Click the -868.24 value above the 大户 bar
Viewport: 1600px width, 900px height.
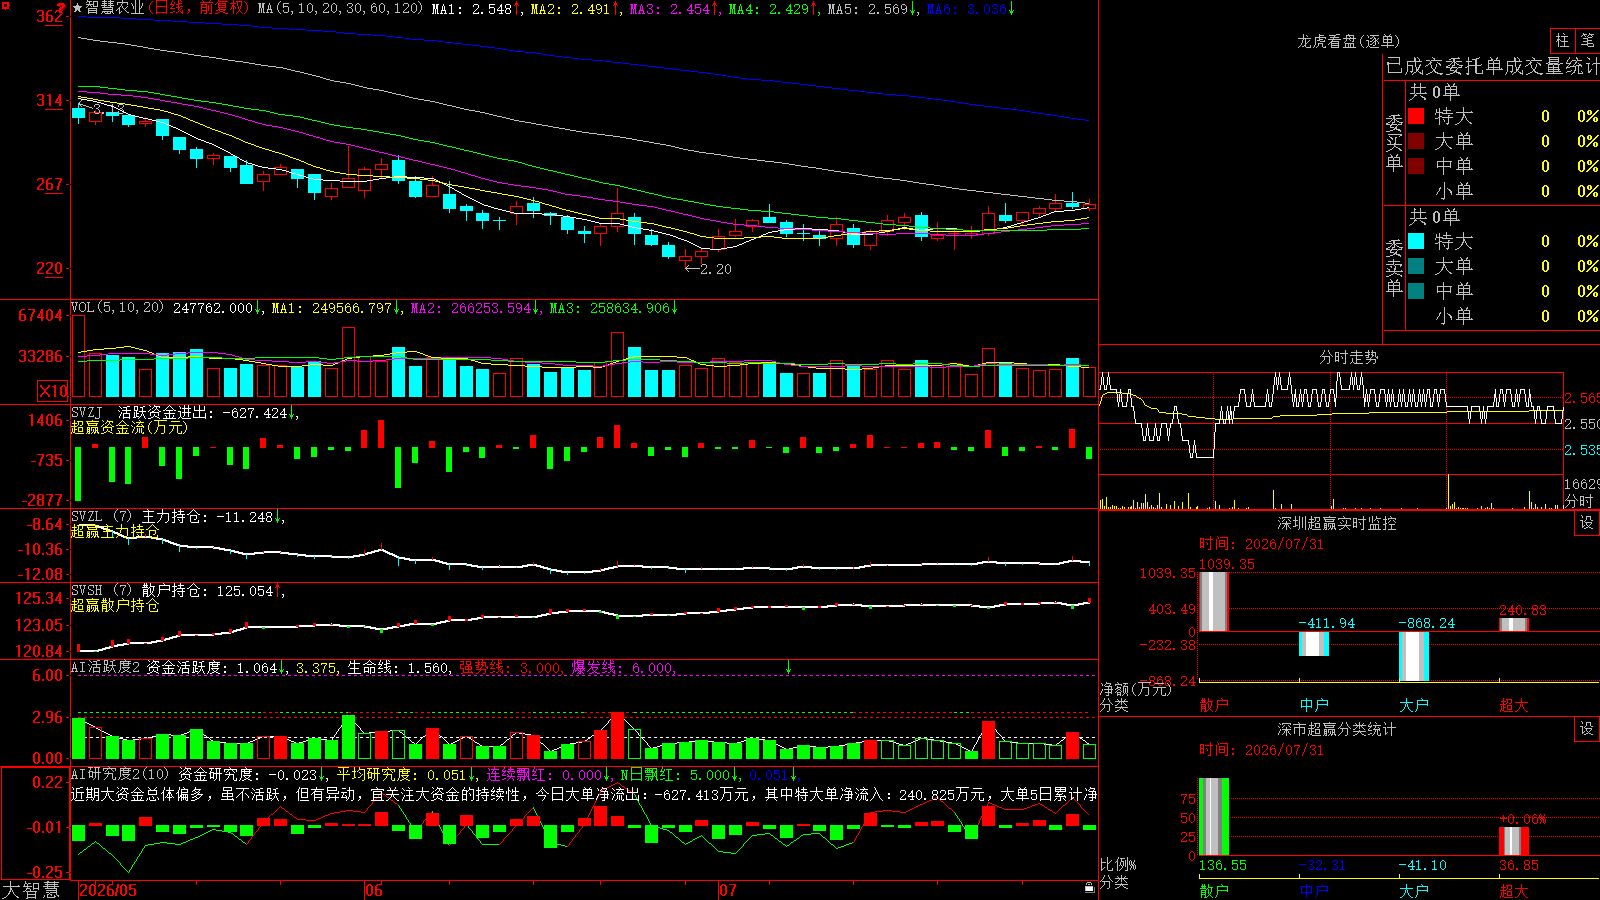coord(1427,623)
